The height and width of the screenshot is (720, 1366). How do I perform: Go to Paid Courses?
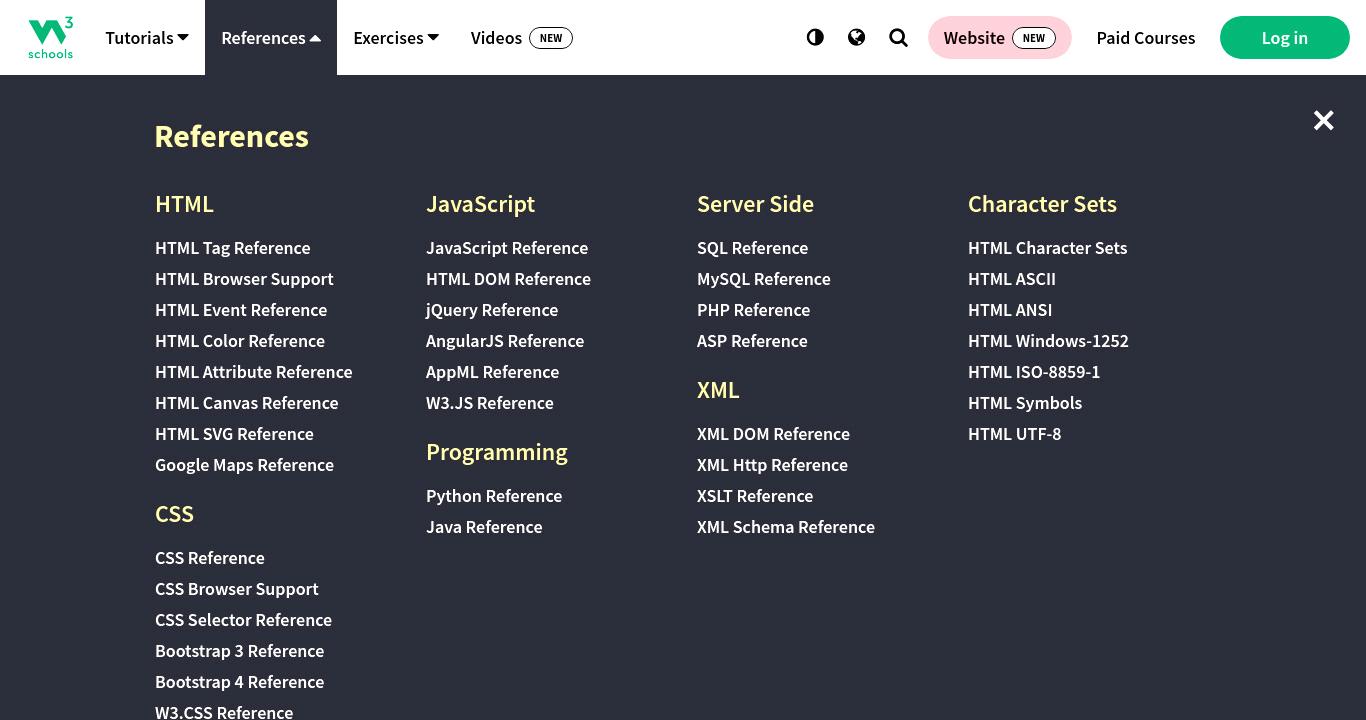click(1146, 37)
